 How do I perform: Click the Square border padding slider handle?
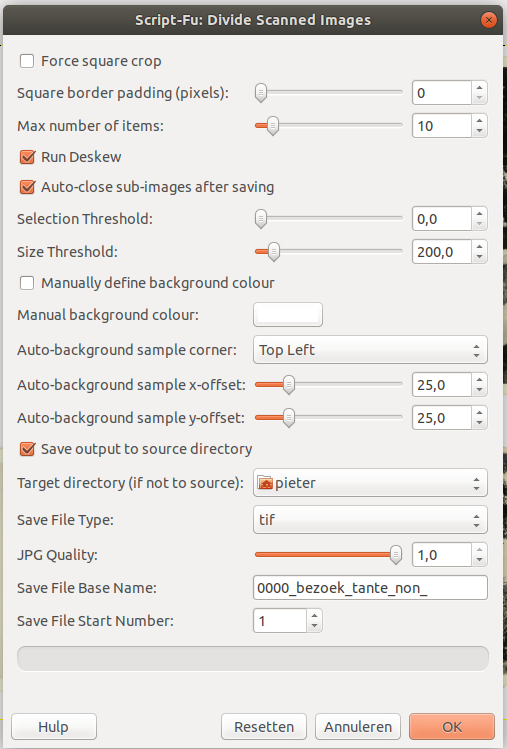coord(260,93)
